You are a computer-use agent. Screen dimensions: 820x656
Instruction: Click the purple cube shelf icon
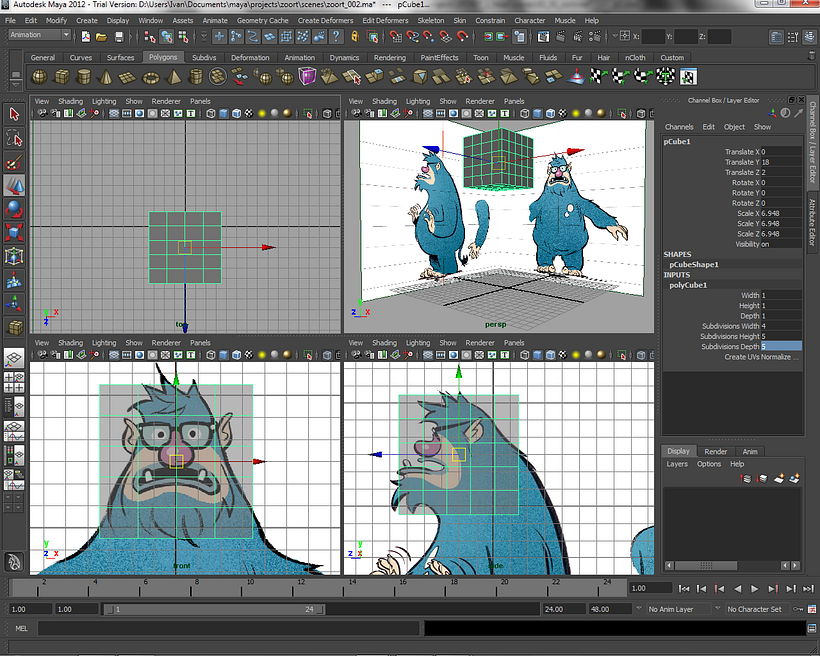tap(308, 77)
